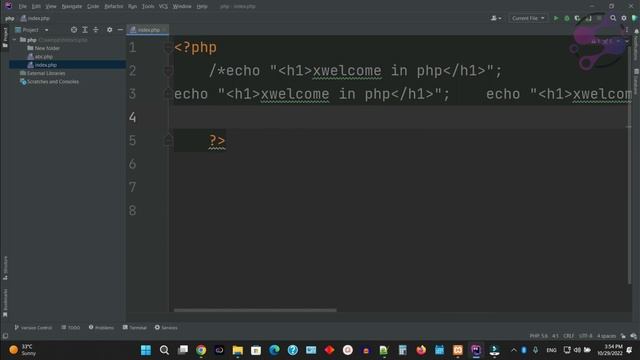Toggle the Structure tool window side tab

click(x=5, y=268)
